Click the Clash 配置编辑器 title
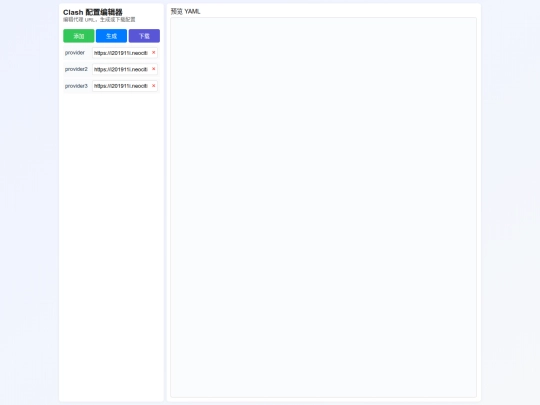Viewport: 540px width, 405px height. [93, 12]
